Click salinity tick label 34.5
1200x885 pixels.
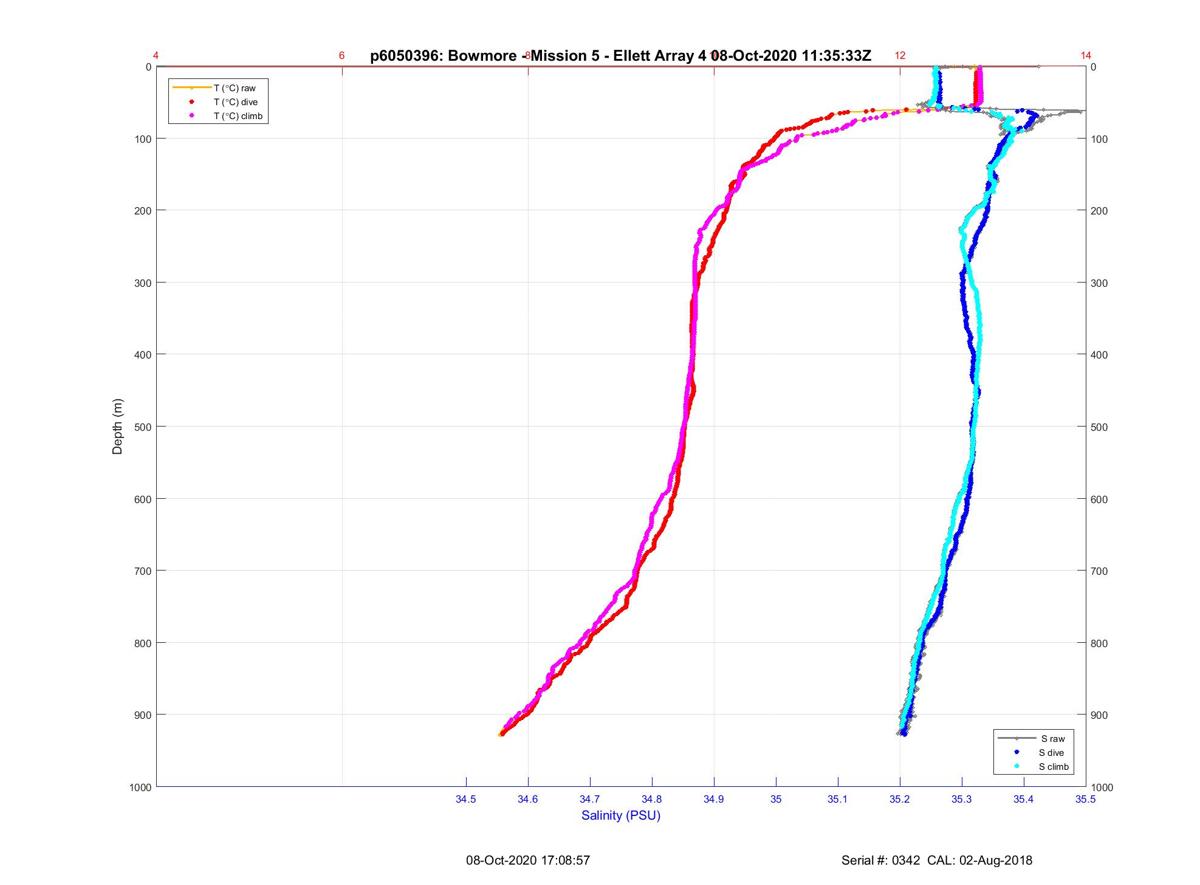[x=466, y=800]
